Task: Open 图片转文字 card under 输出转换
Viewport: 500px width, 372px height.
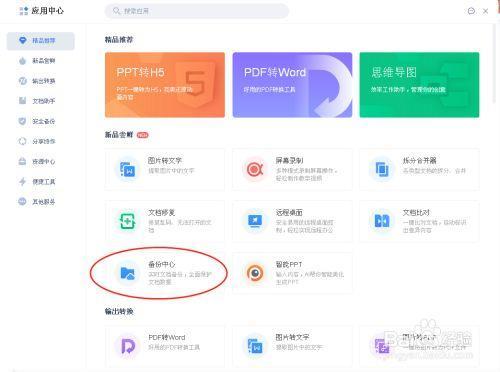Action: click(292, 346)
